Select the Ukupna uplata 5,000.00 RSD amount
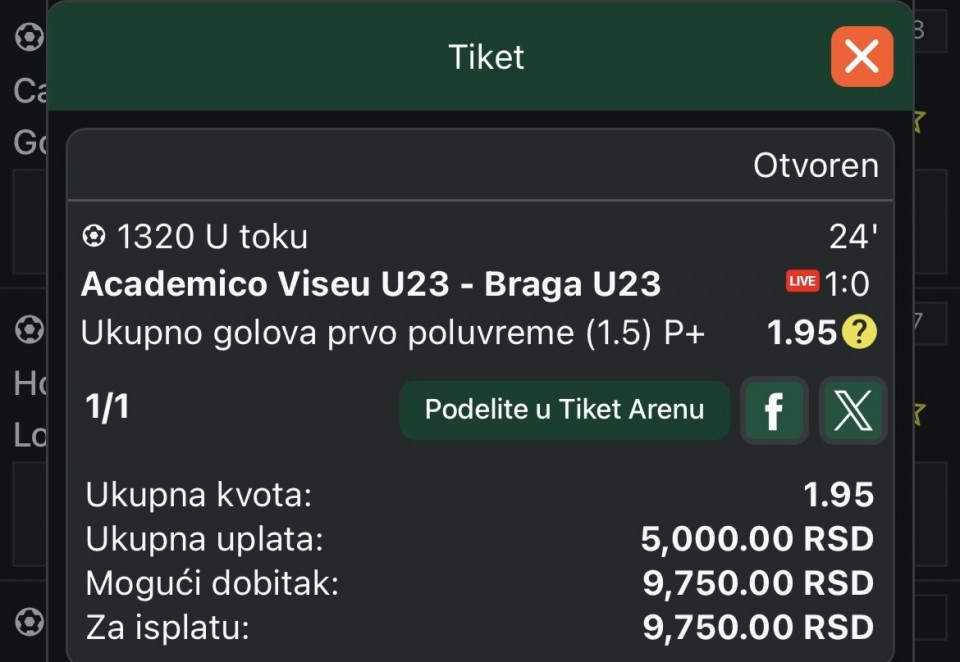 coord(757,539)
